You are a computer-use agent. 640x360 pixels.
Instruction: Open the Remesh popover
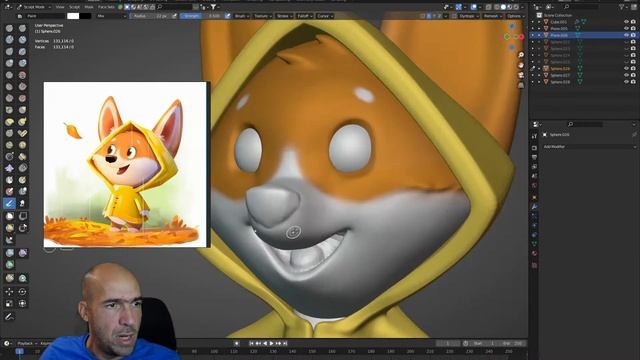[x=493, y=16]
